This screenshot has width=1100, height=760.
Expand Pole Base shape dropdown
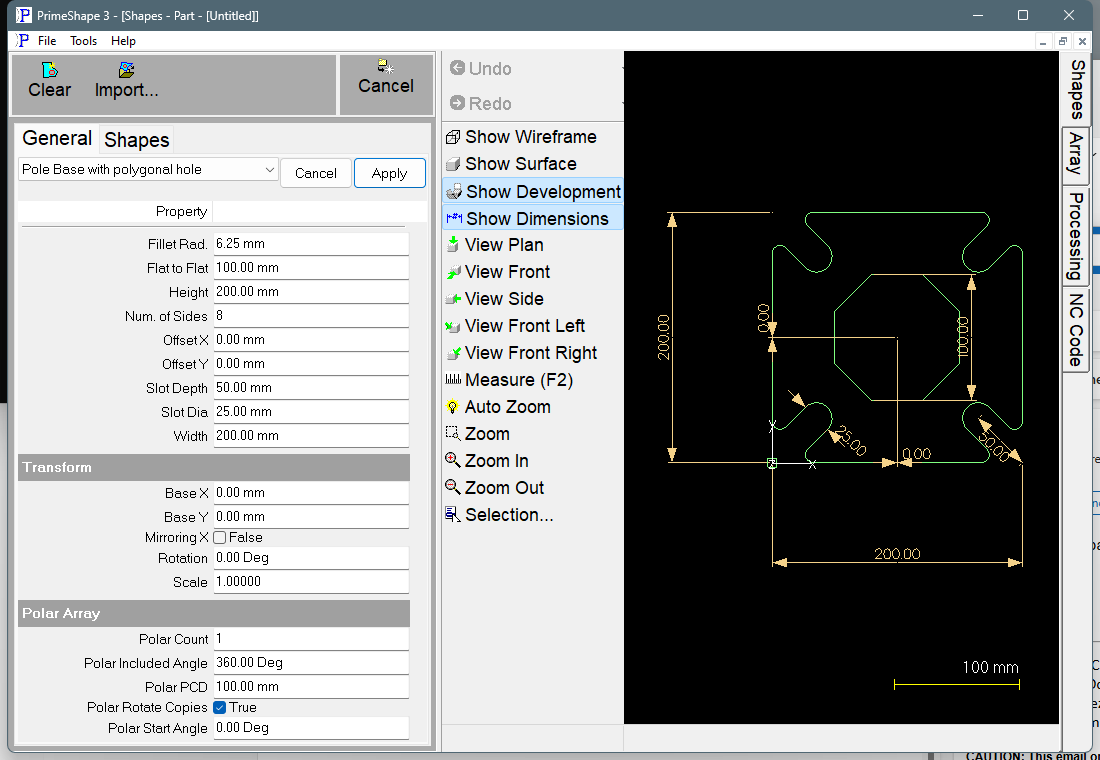(x=148, y=170)
